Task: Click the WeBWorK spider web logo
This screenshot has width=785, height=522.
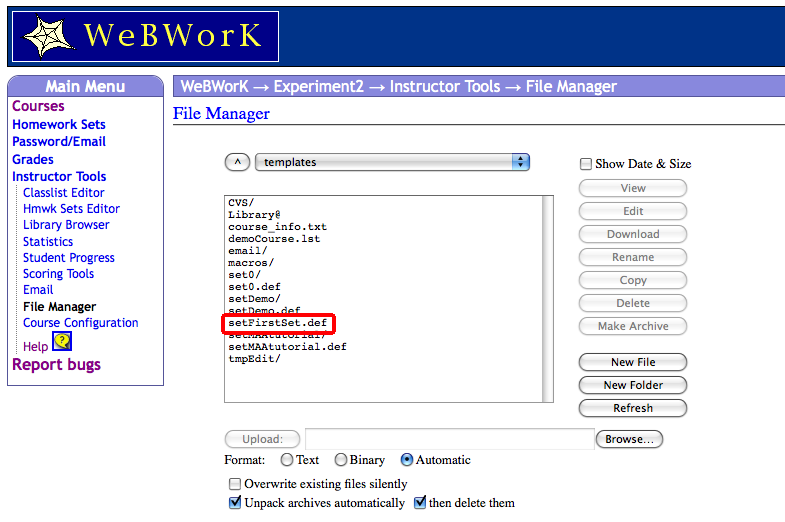Action: [145, 37]
